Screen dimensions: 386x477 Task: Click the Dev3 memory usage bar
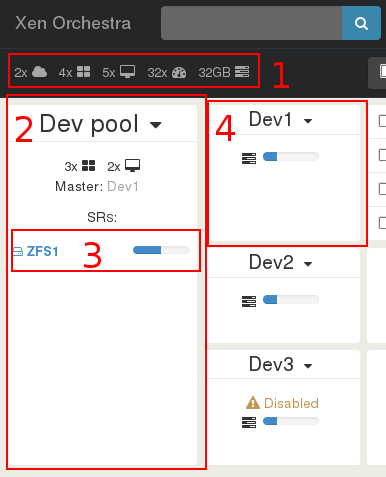click(x=291, y=421)
